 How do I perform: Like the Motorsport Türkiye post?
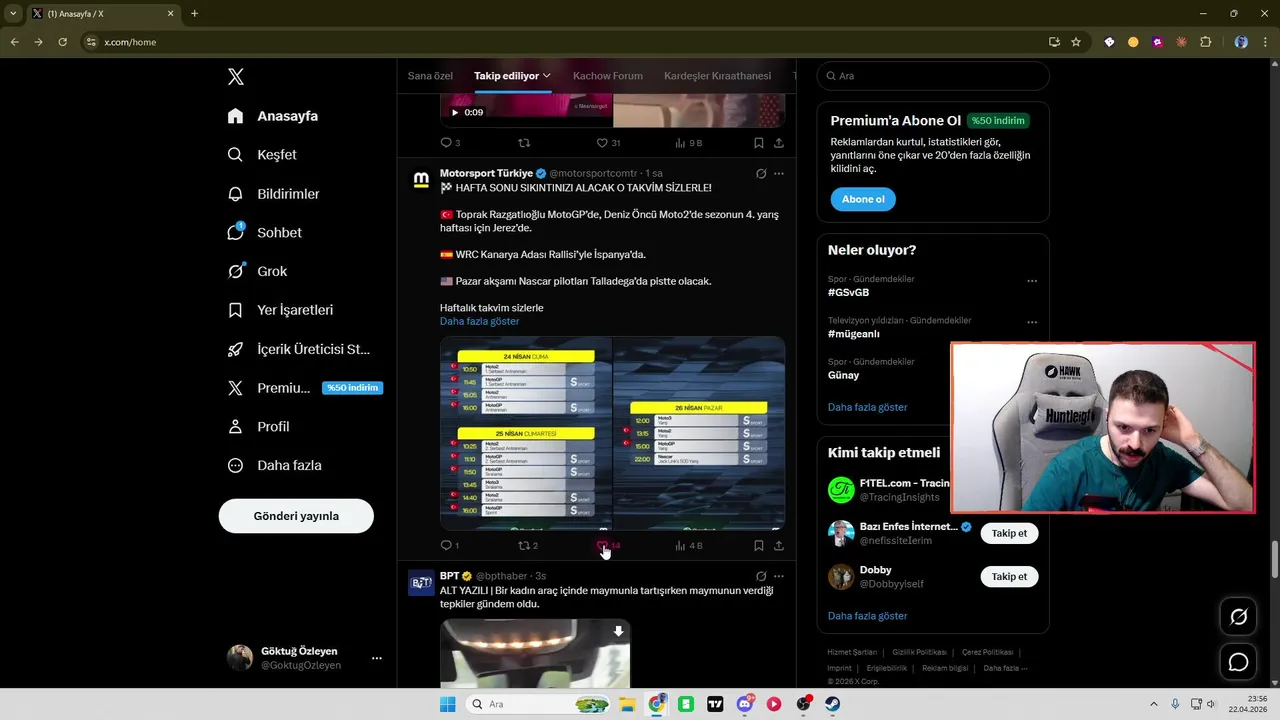tap(607, 546)
